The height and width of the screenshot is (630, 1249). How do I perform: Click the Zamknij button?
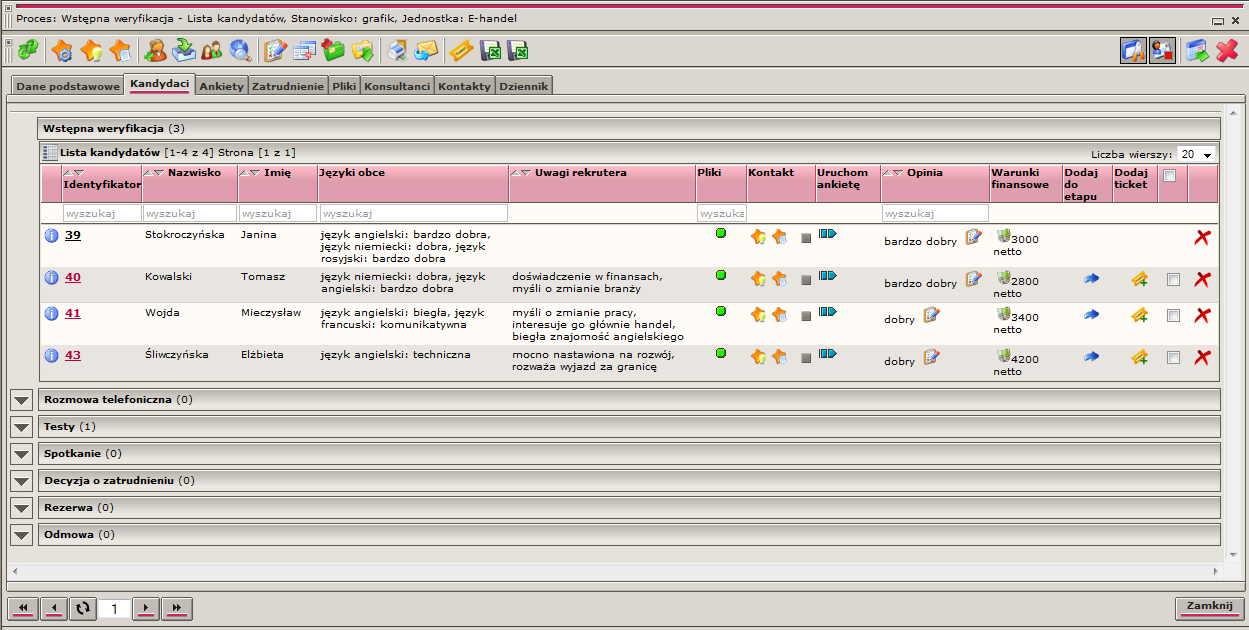click(1210, 607)
